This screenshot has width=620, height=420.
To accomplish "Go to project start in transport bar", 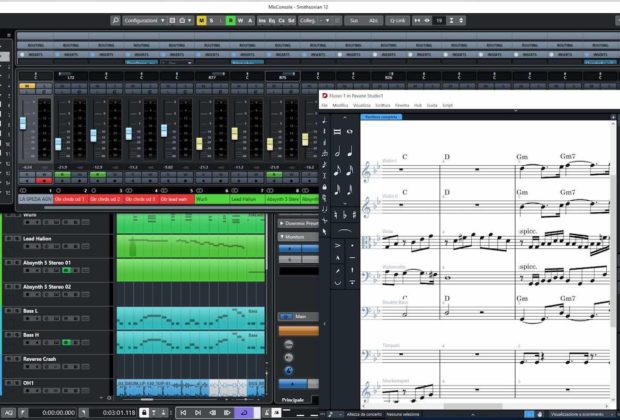I will (x=183, y=413).
